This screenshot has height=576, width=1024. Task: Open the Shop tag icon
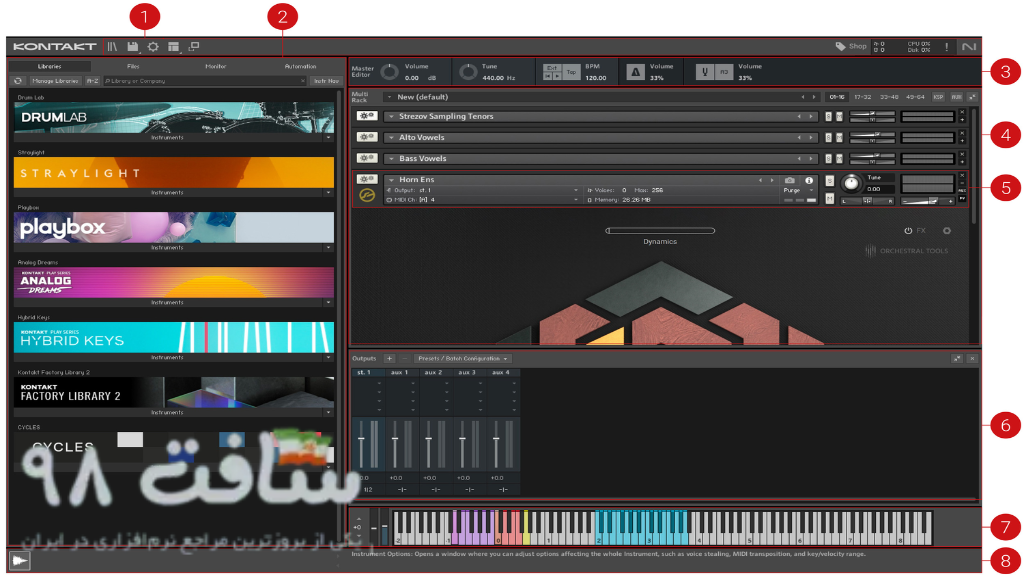(x=840, y=46)
